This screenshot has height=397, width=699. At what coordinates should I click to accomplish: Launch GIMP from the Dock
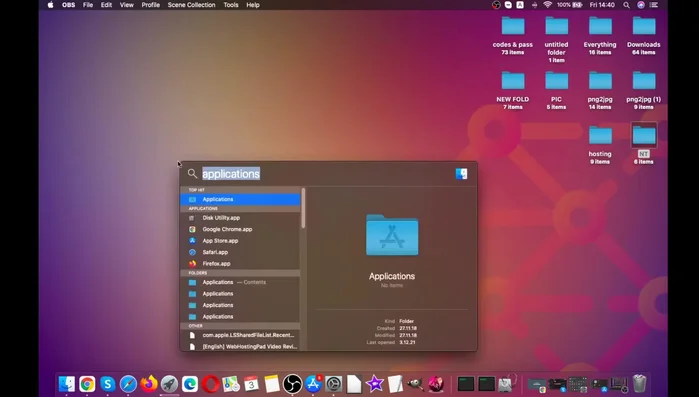point(415,384)
